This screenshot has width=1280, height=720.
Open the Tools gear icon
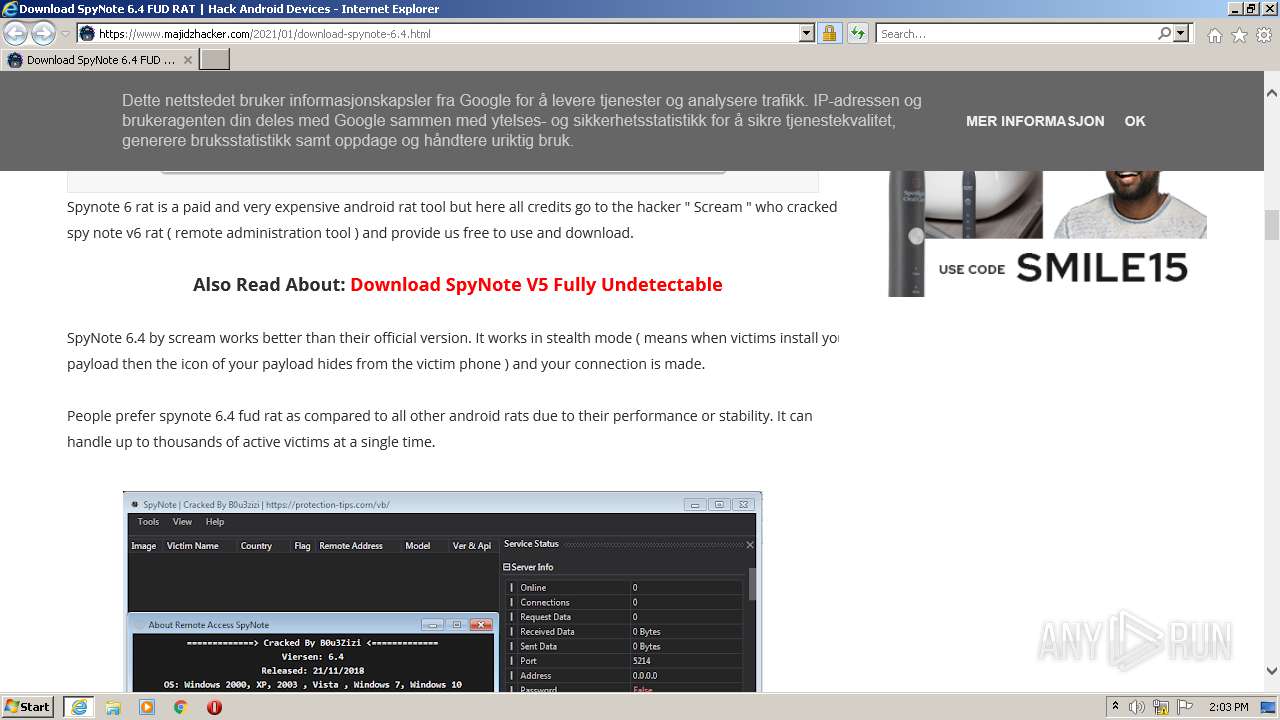(x=1264, y=35)
